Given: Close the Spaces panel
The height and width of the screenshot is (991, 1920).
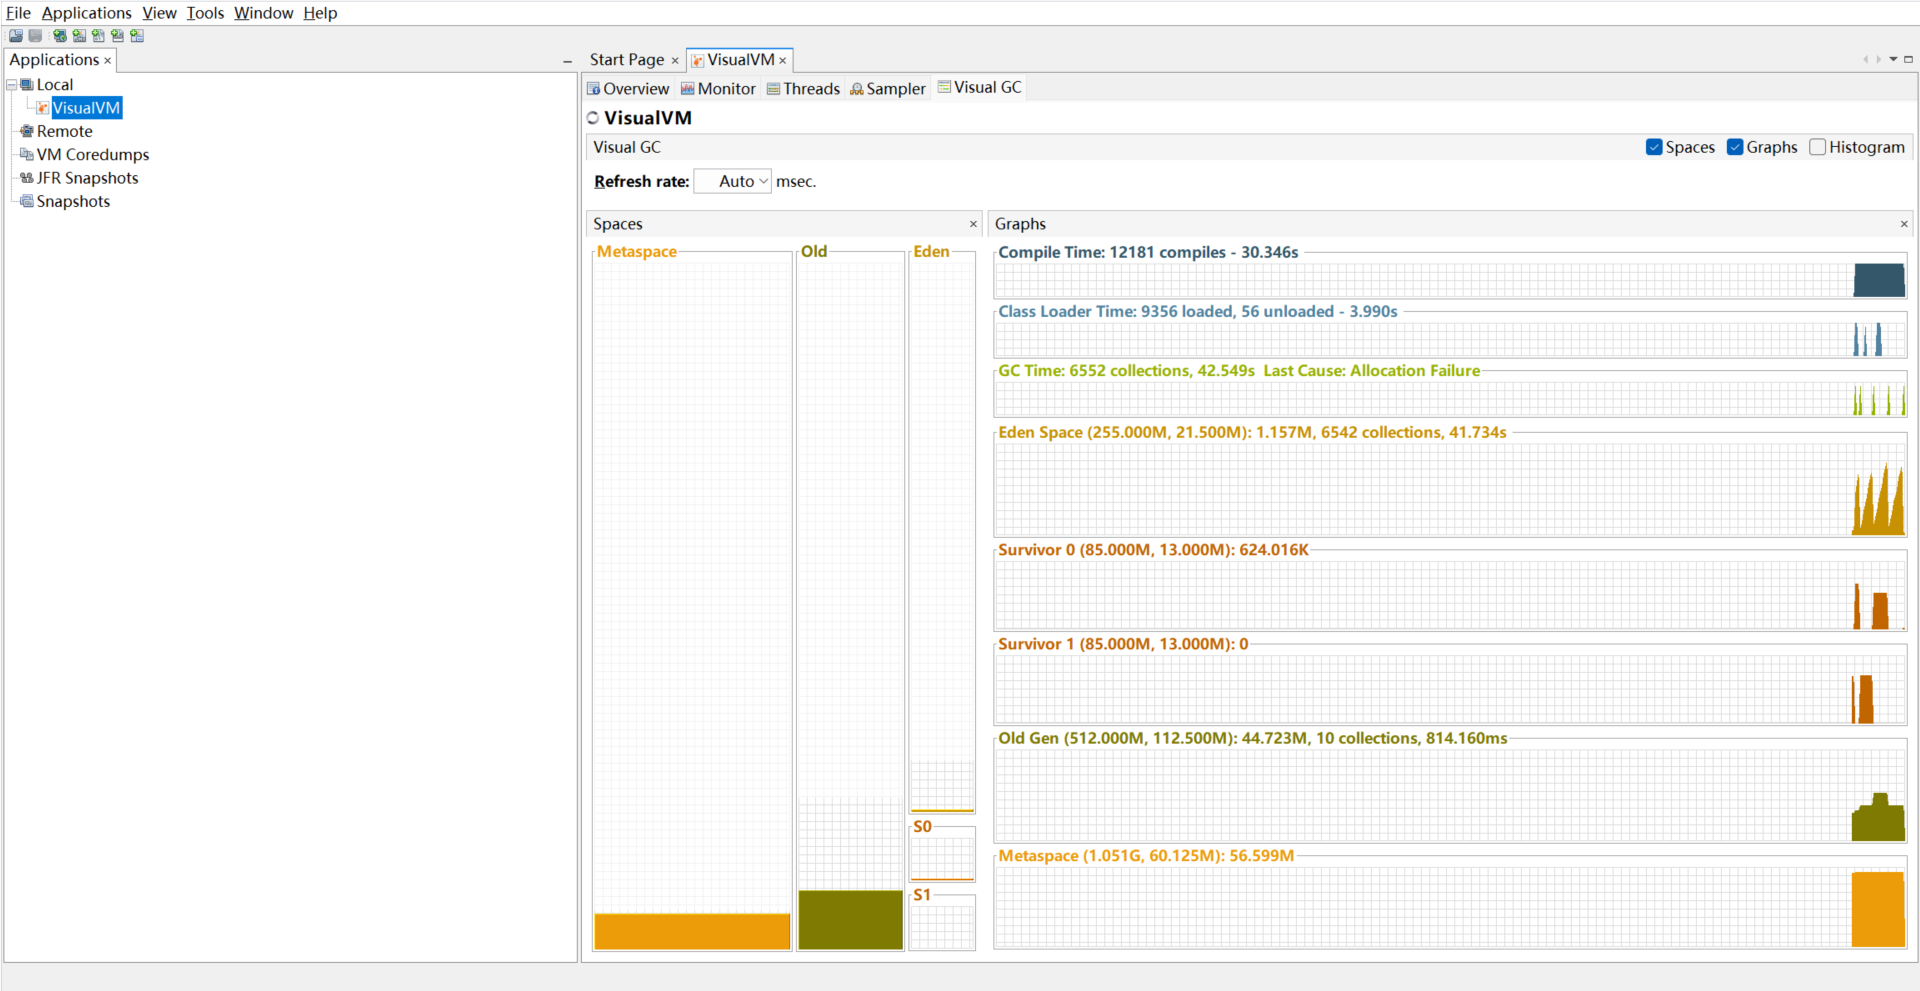Looking at the screenshot, I should click(x=973, y=224).
